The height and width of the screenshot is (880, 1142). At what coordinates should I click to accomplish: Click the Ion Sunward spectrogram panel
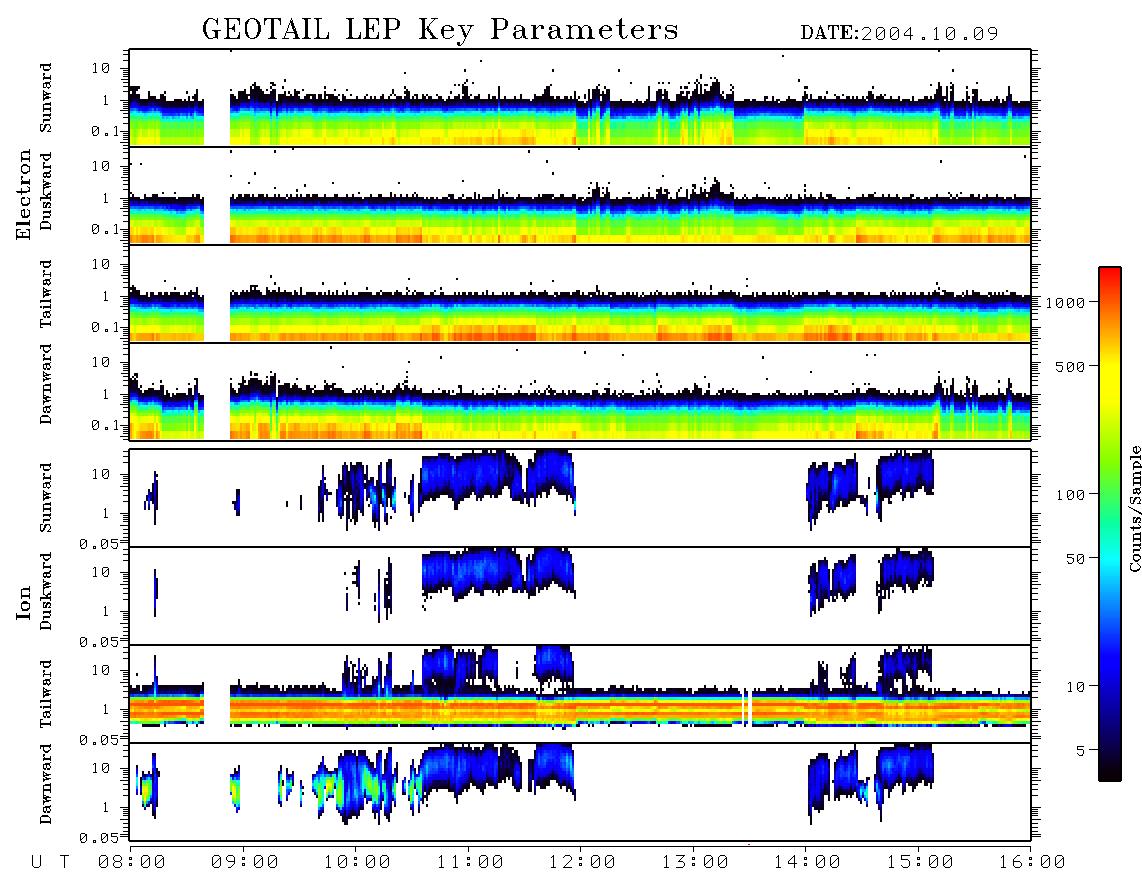pyautogui.click(x=580, y=498)
